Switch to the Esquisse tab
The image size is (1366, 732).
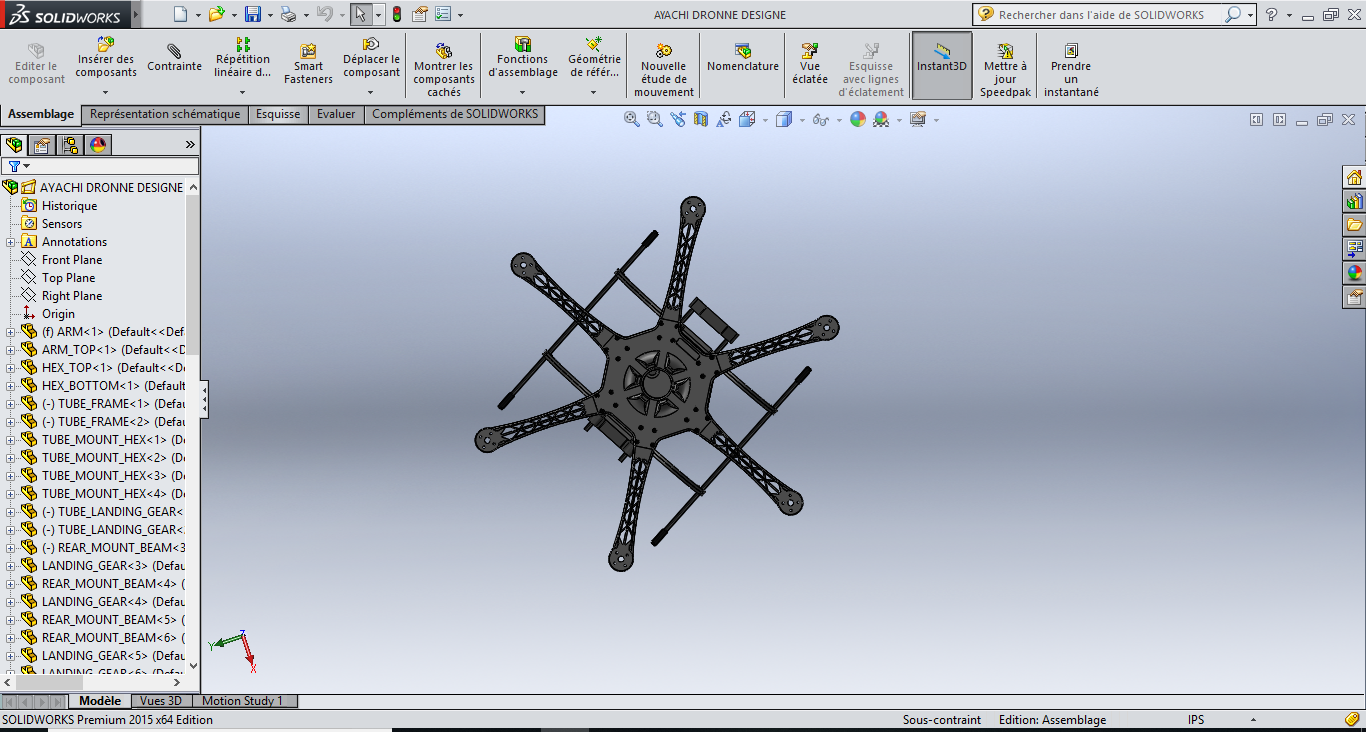click(x=278, y=114)
